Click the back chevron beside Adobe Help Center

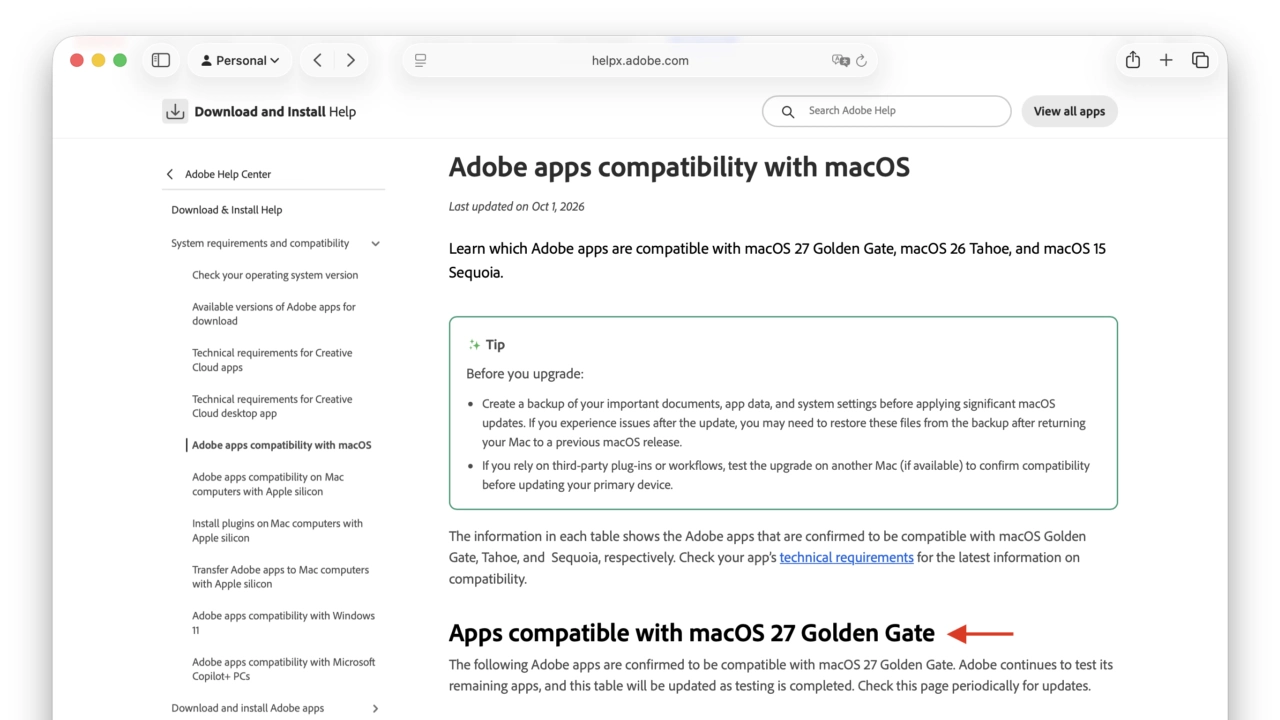(170, 174)
